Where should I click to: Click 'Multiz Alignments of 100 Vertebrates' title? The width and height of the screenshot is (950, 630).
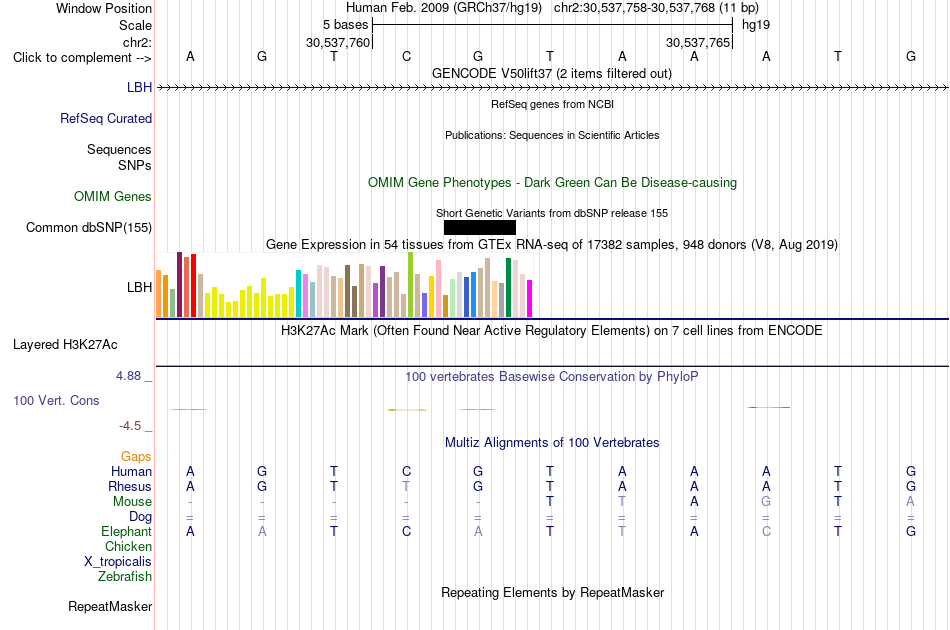click(x=552, y=443)
